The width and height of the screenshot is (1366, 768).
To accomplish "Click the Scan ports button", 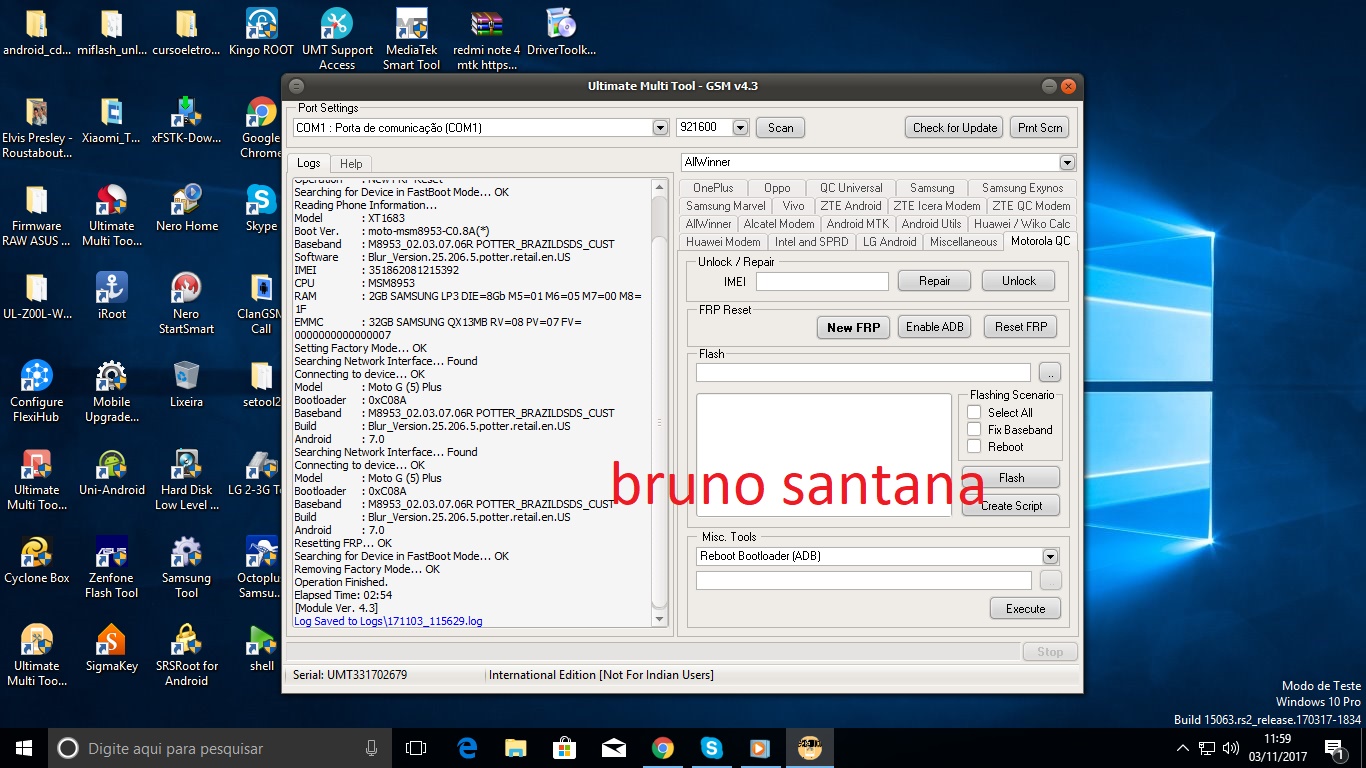I will coord(780,128).
